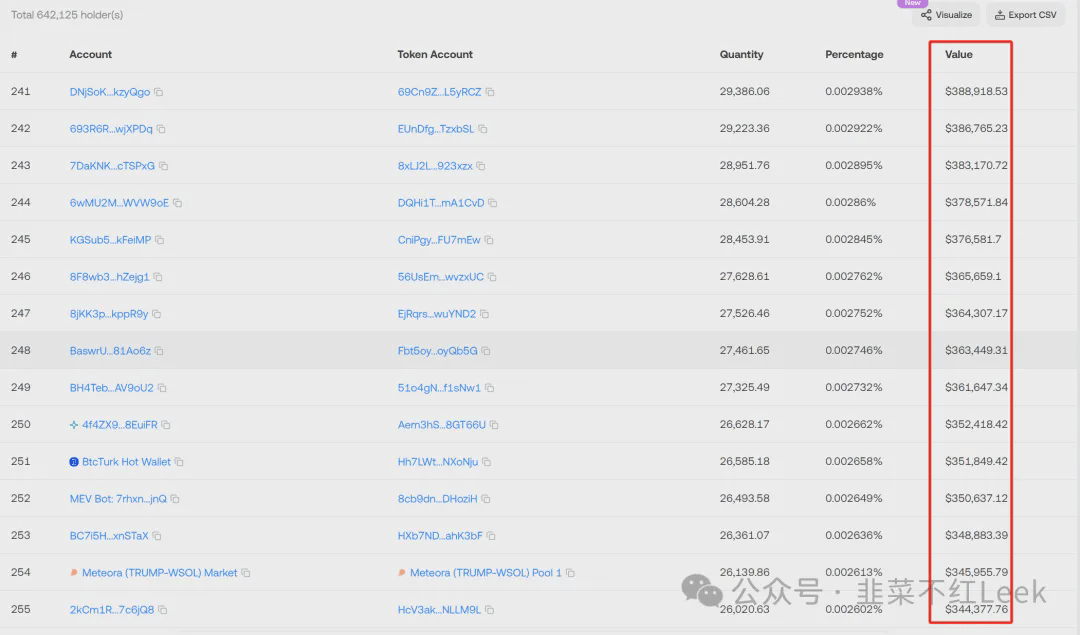This screenshot has width=1080, height=635.
Task: Select quantity value 26,585.18
Action: coord(745,461)
